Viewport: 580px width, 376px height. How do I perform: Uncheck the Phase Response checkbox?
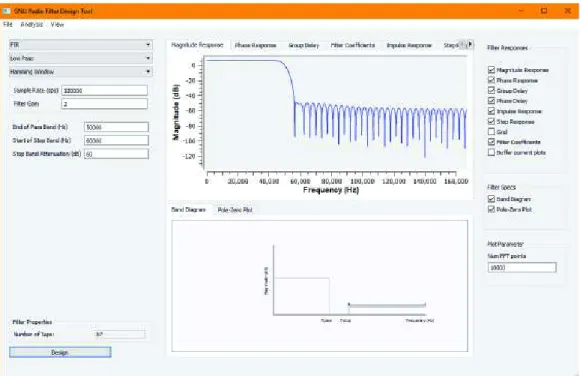491,80
